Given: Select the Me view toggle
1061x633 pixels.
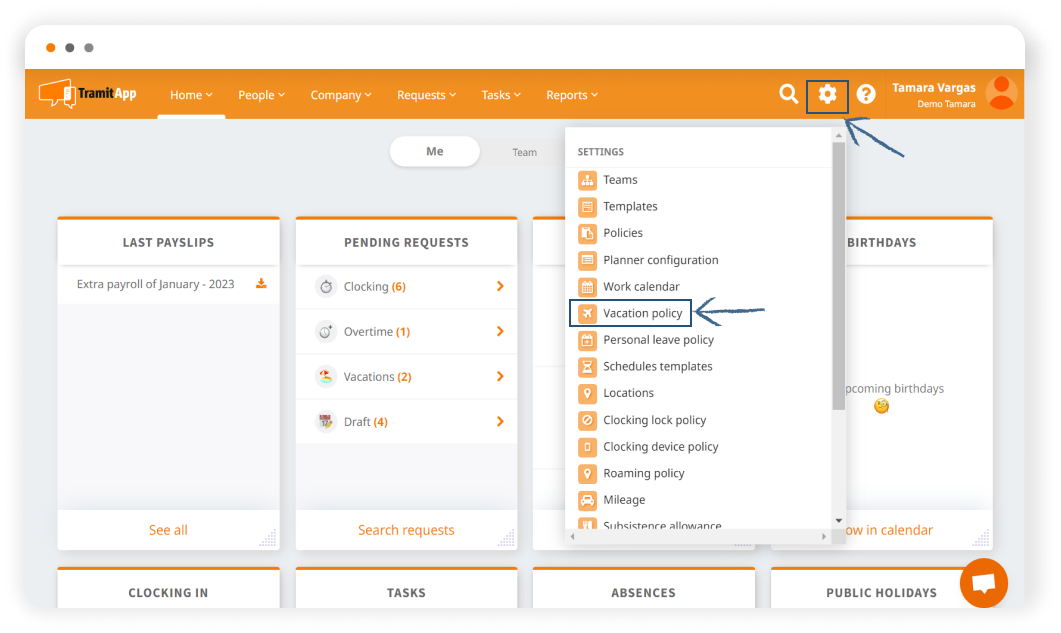Looking at the screenshot, I should 435,152.
